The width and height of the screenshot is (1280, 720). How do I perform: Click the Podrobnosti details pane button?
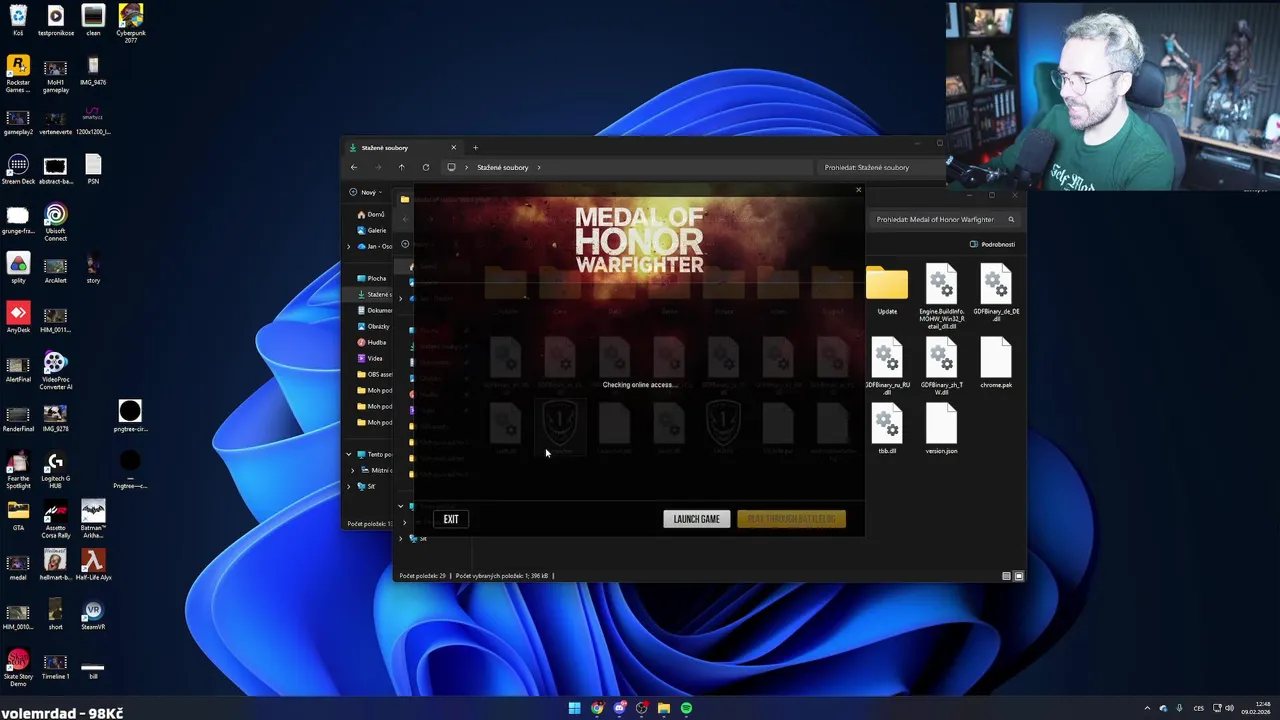pyautogui.click(x=992, y=244)
